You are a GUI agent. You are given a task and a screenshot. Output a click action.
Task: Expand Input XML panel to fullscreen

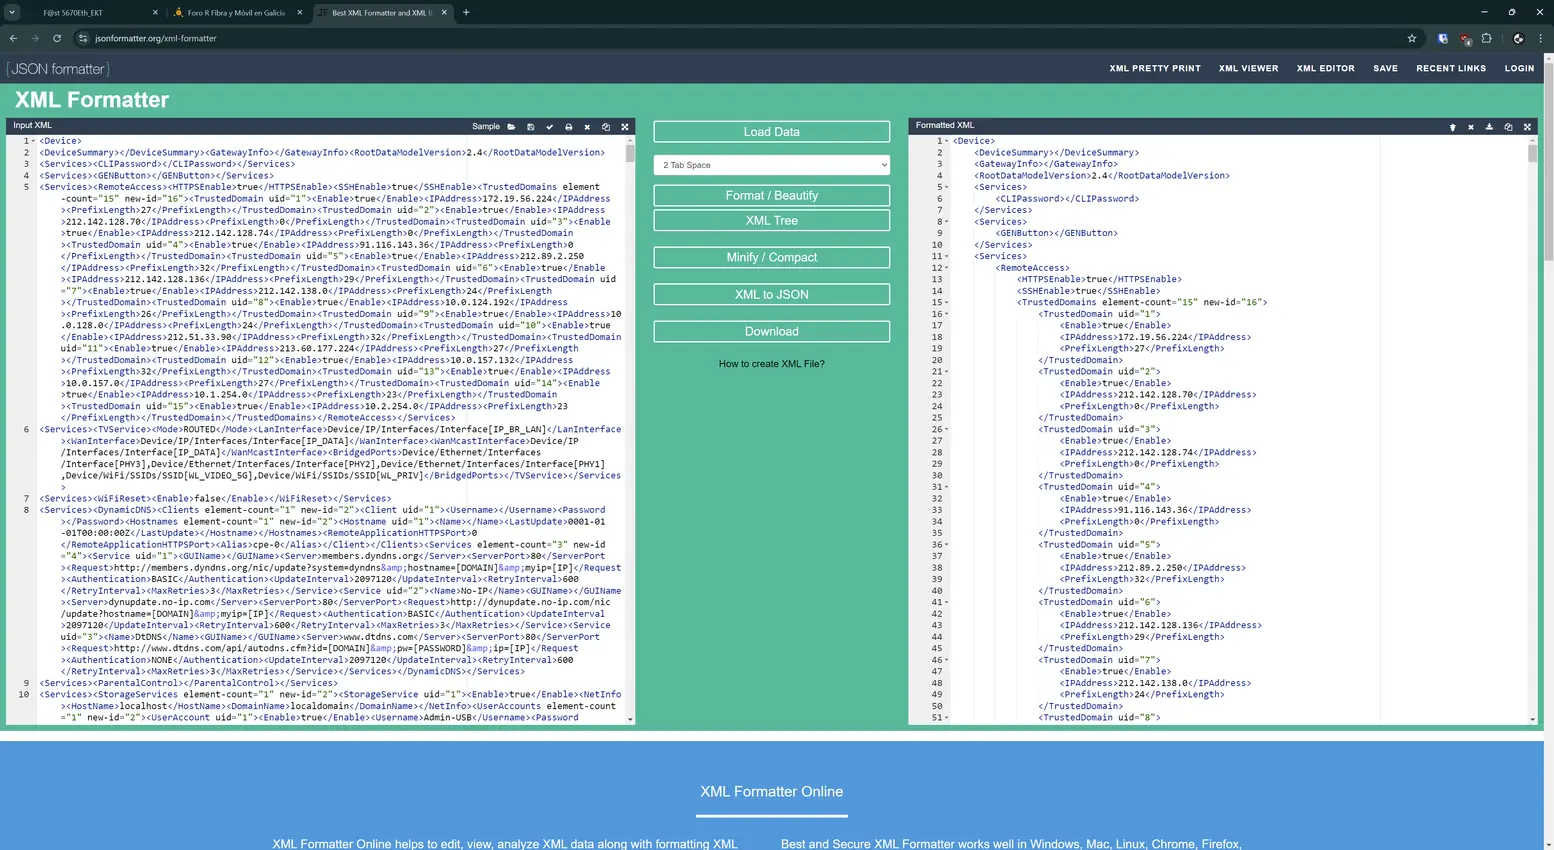[625, 127]
